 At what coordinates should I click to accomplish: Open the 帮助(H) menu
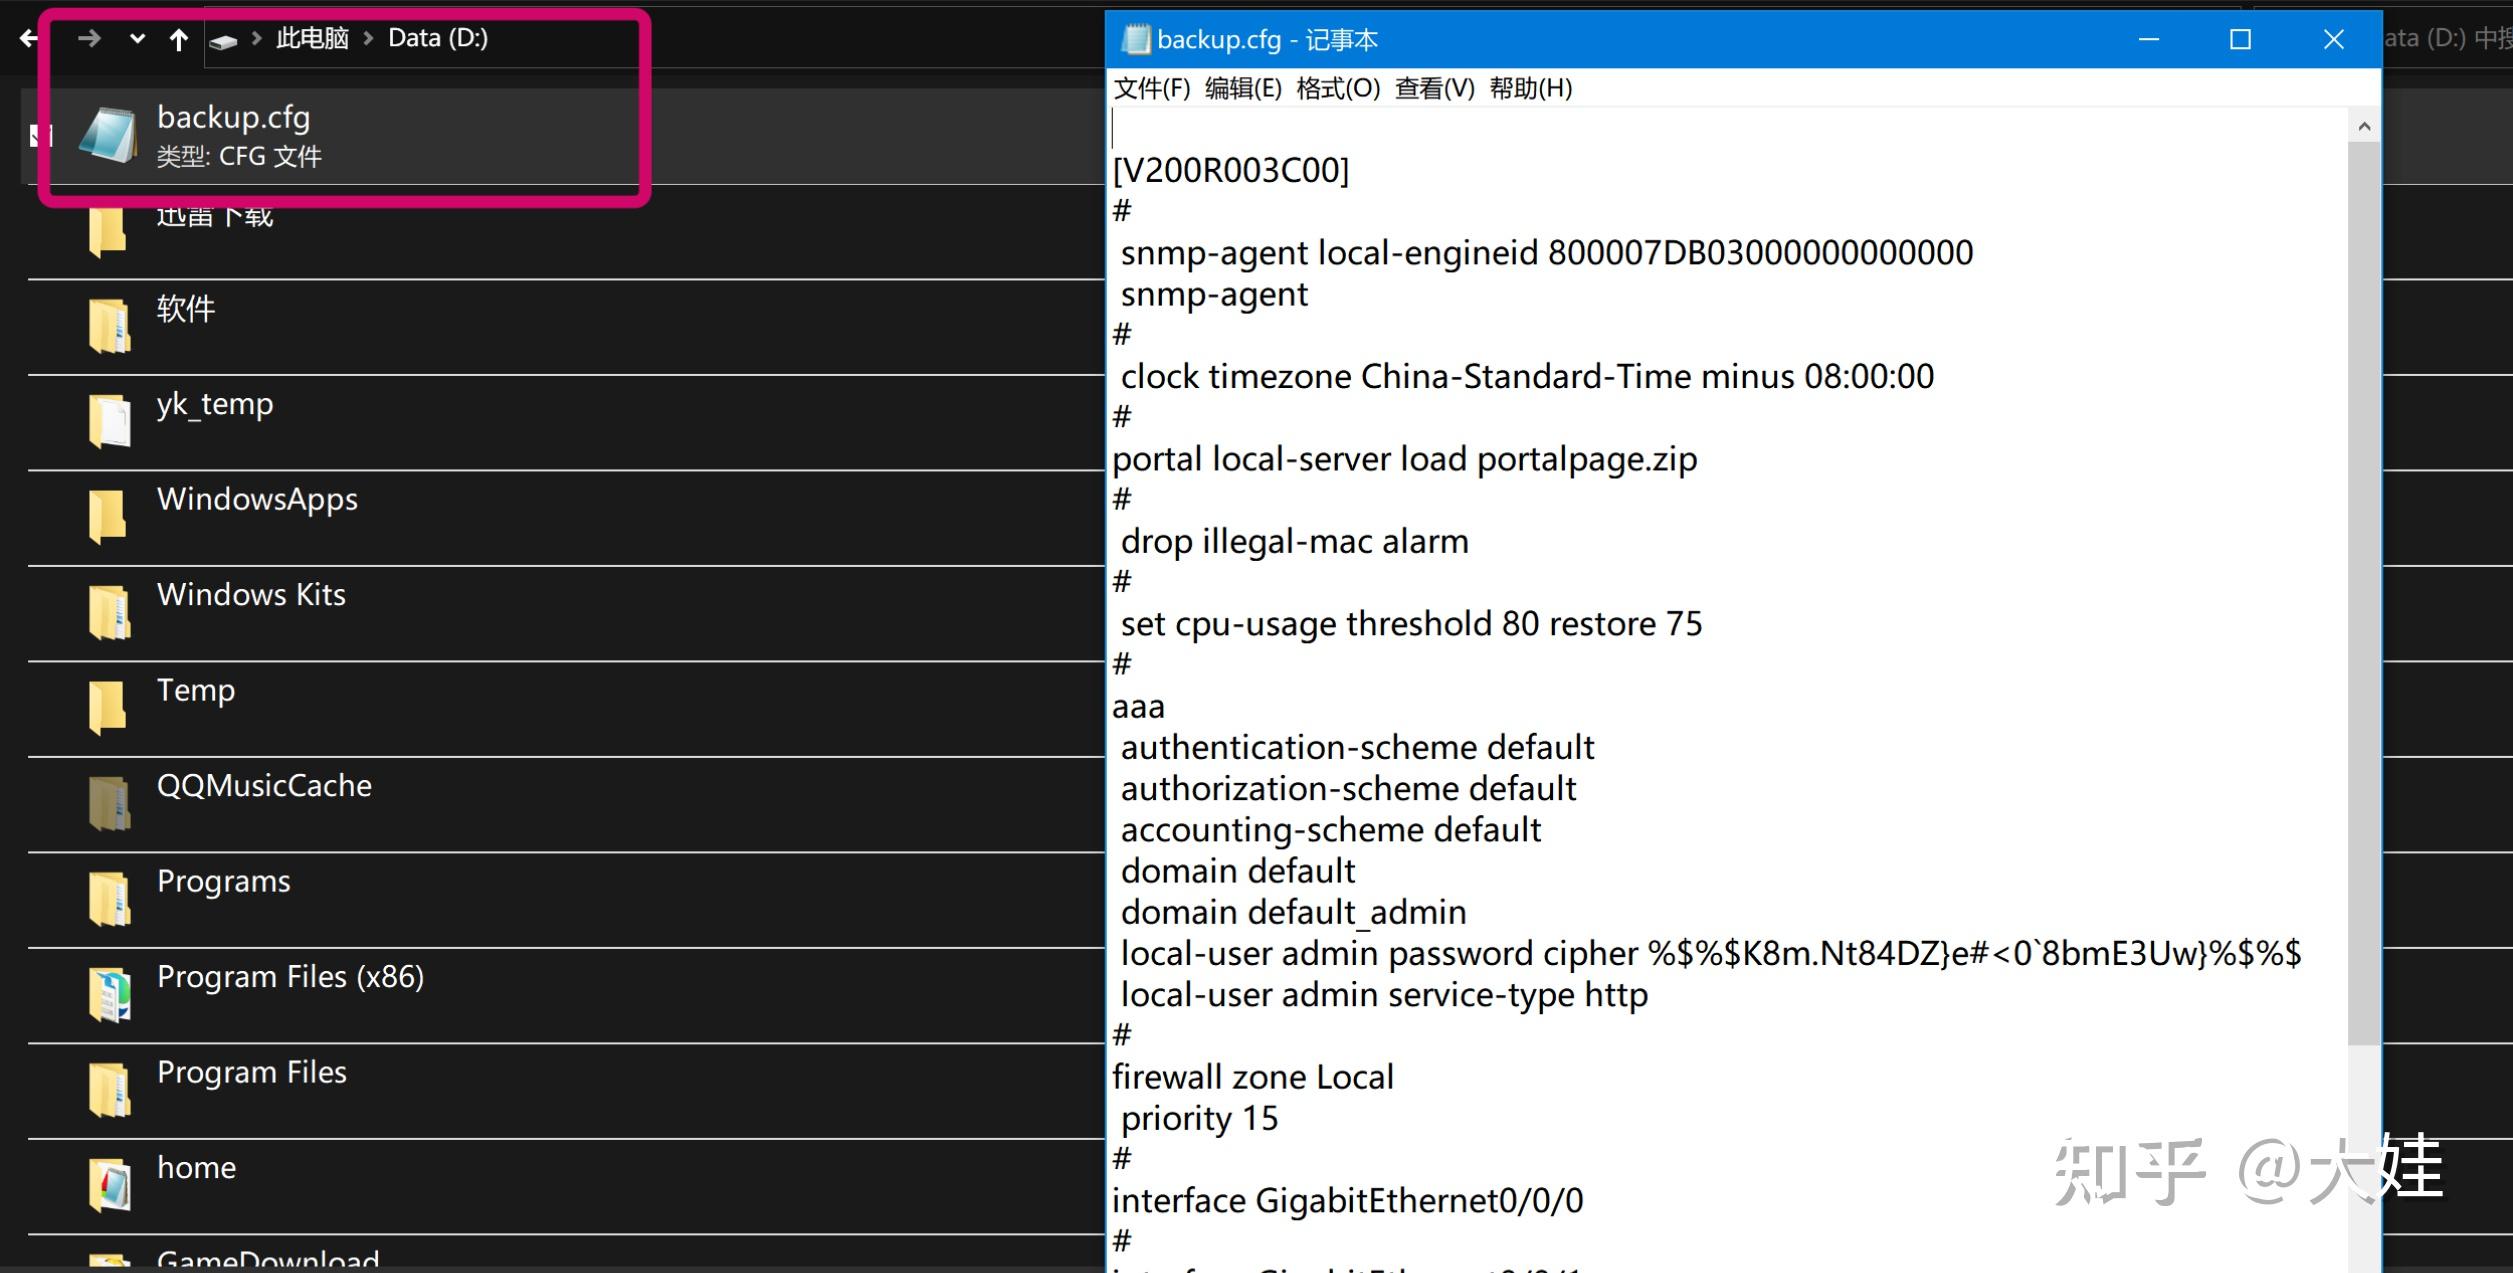point(1530,89)
